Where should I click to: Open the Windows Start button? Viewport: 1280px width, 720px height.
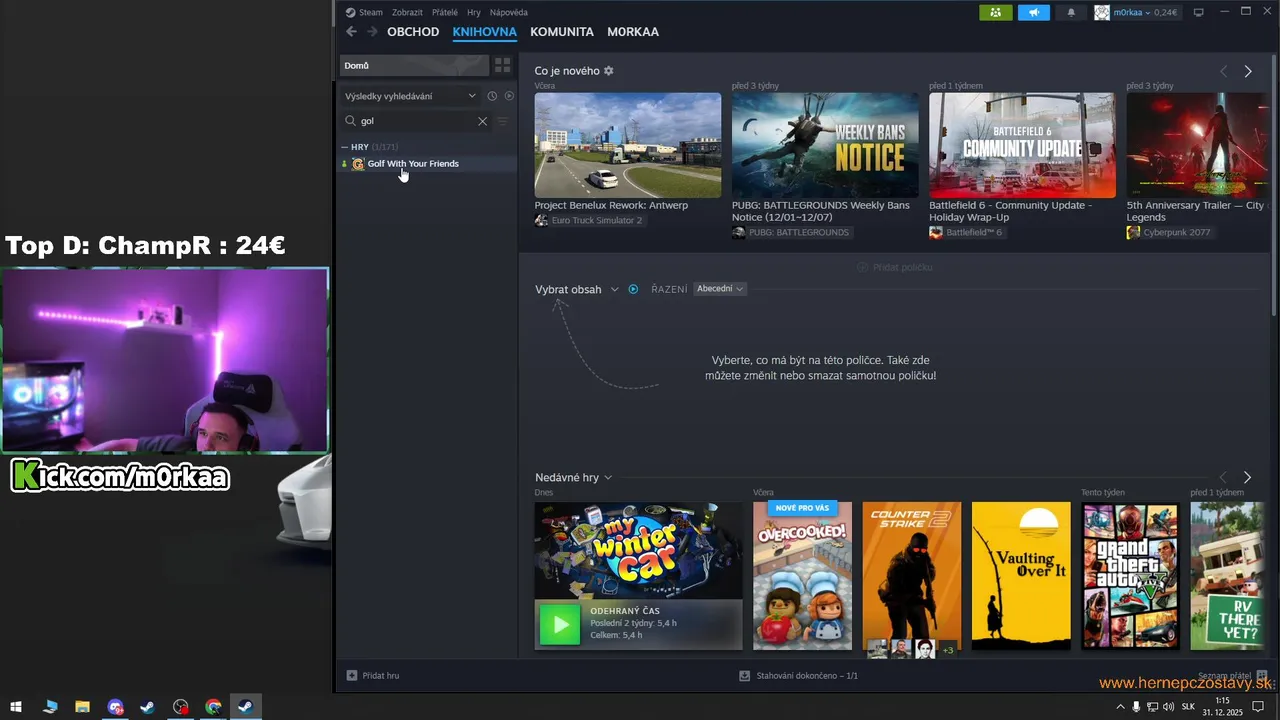(x=16, y=707)
